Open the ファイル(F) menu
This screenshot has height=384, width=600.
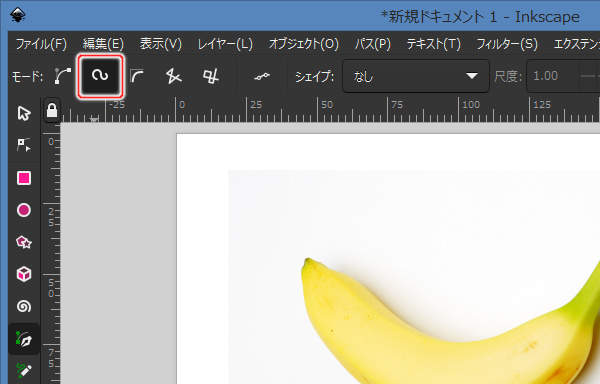[41, 44]
